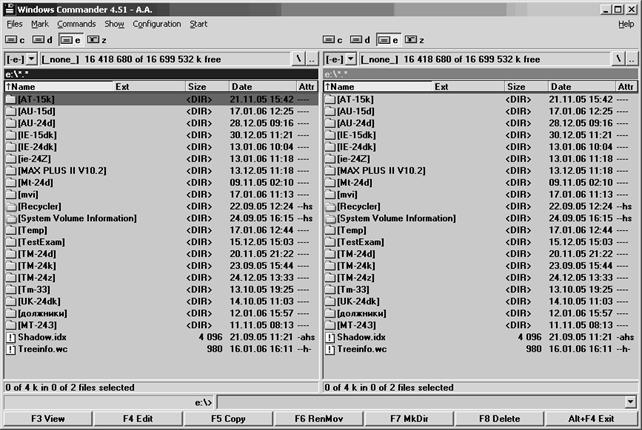Viewport: 642px width, 430px height.
Task: Go to root directory in left panel
Action: click(x=298, y=59)
